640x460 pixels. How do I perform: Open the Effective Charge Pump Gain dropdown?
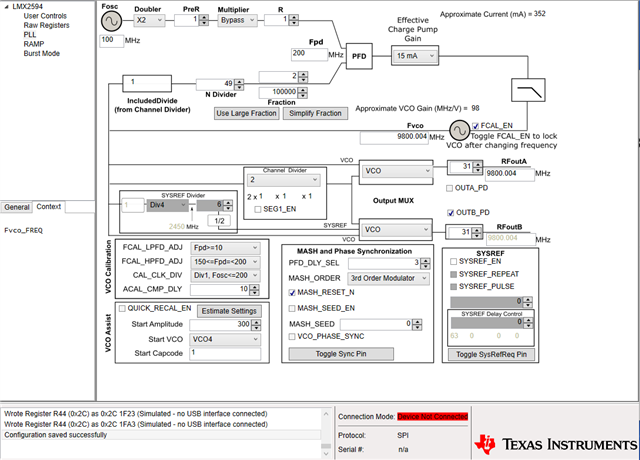tap(415, 56)
